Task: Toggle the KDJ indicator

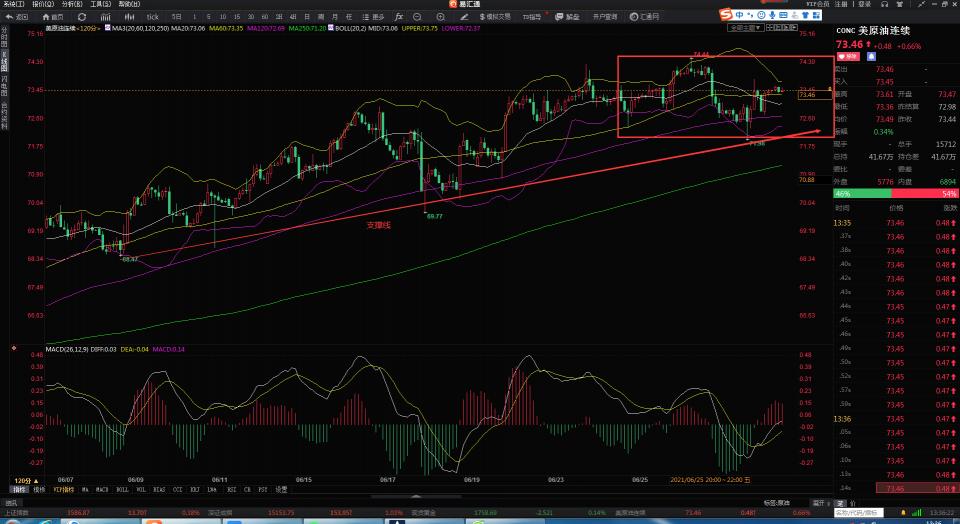Action: (195, 490)
